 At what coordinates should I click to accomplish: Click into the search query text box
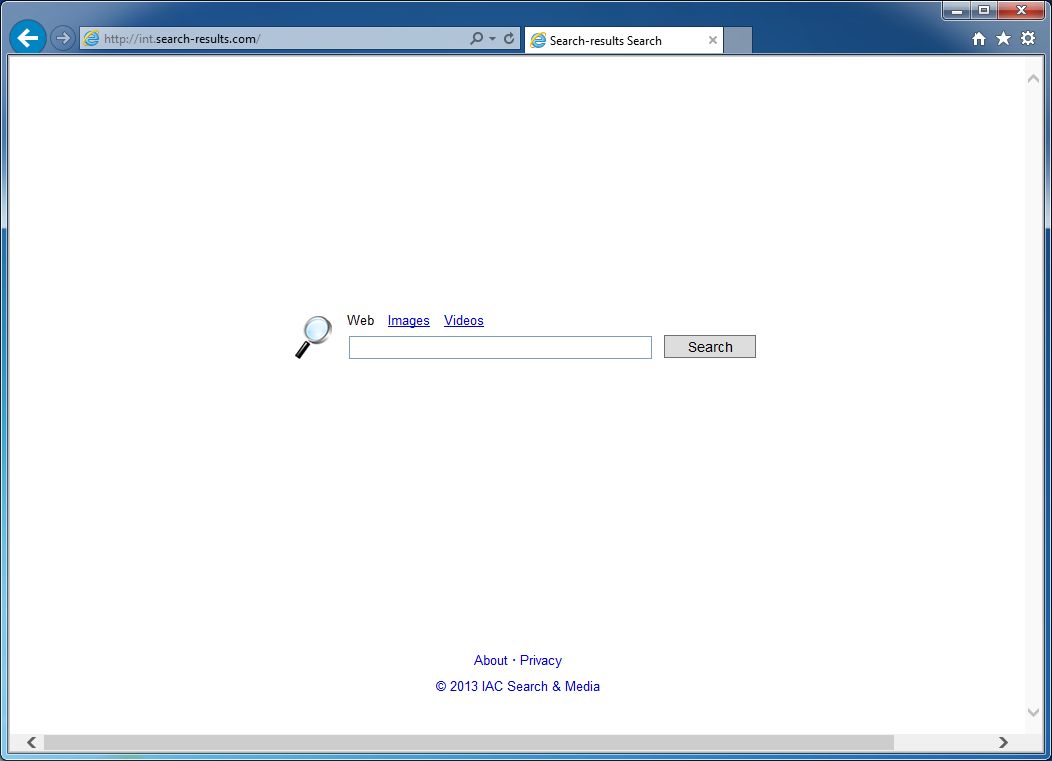[500, 348]
